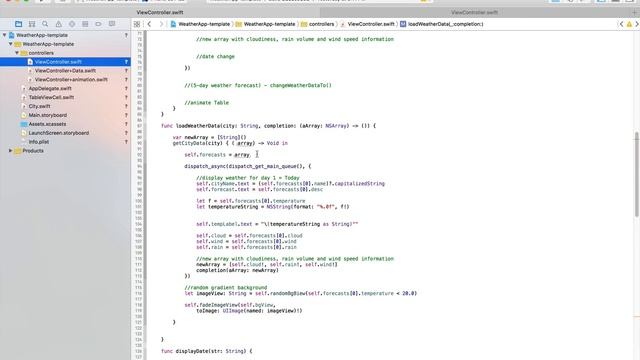Collapse the controllers folder
The height and width of the screenshot is (360, 640).
(x=17, y=53)
